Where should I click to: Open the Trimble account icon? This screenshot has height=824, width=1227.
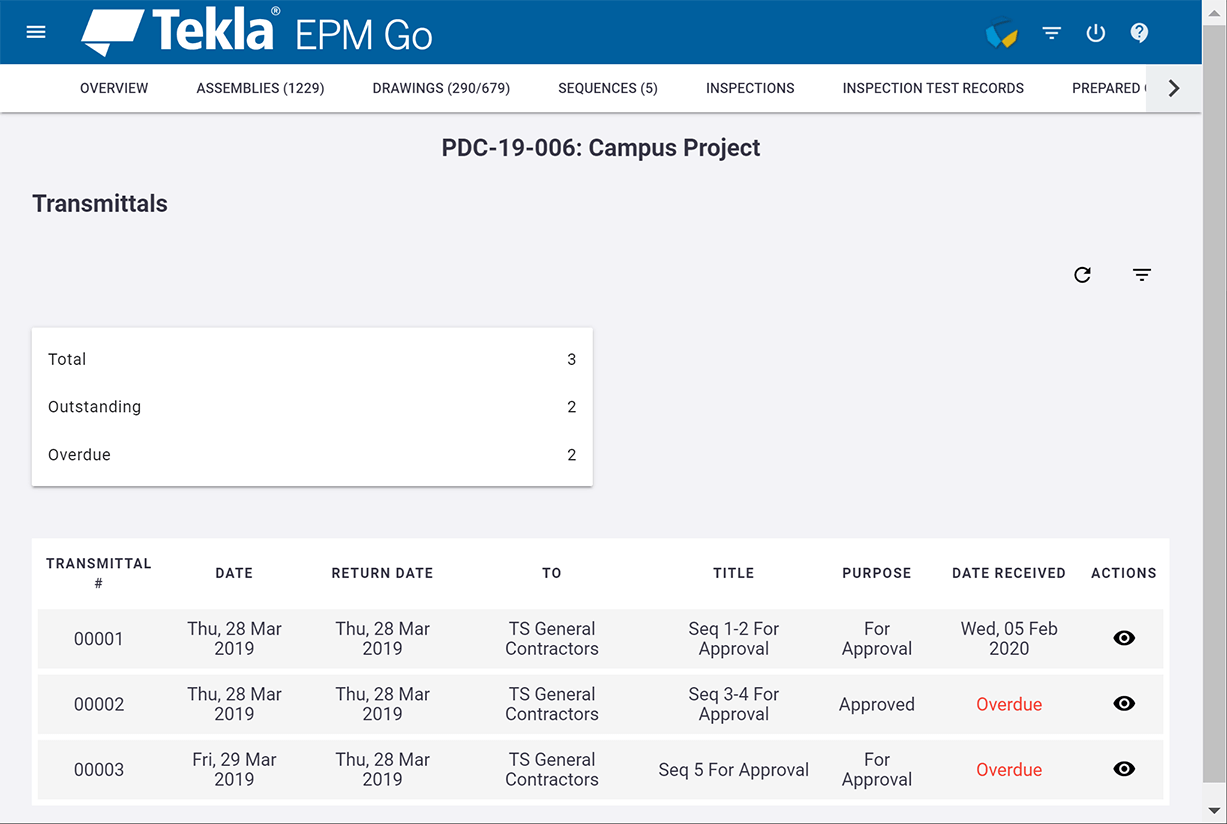[x=1002, y=33]
